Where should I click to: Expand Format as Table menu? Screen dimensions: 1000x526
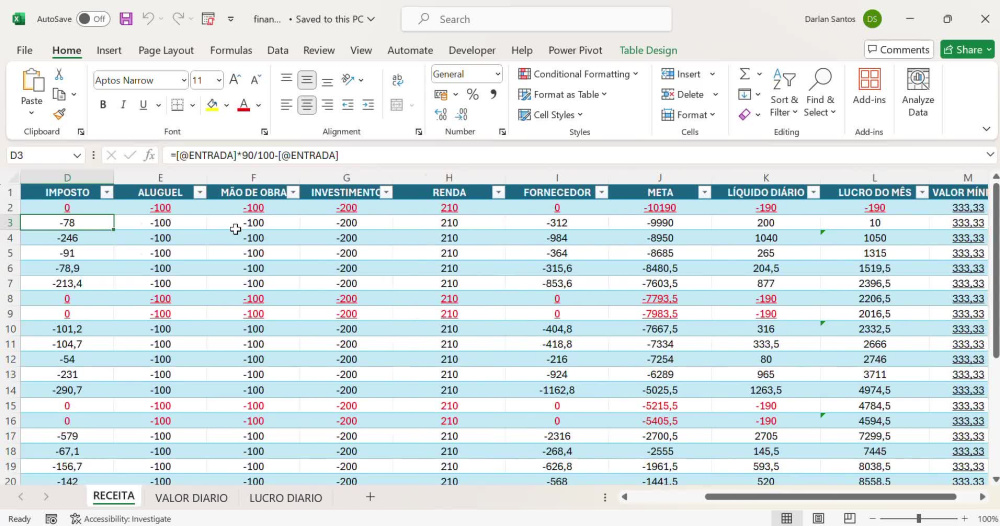point(562,94)
